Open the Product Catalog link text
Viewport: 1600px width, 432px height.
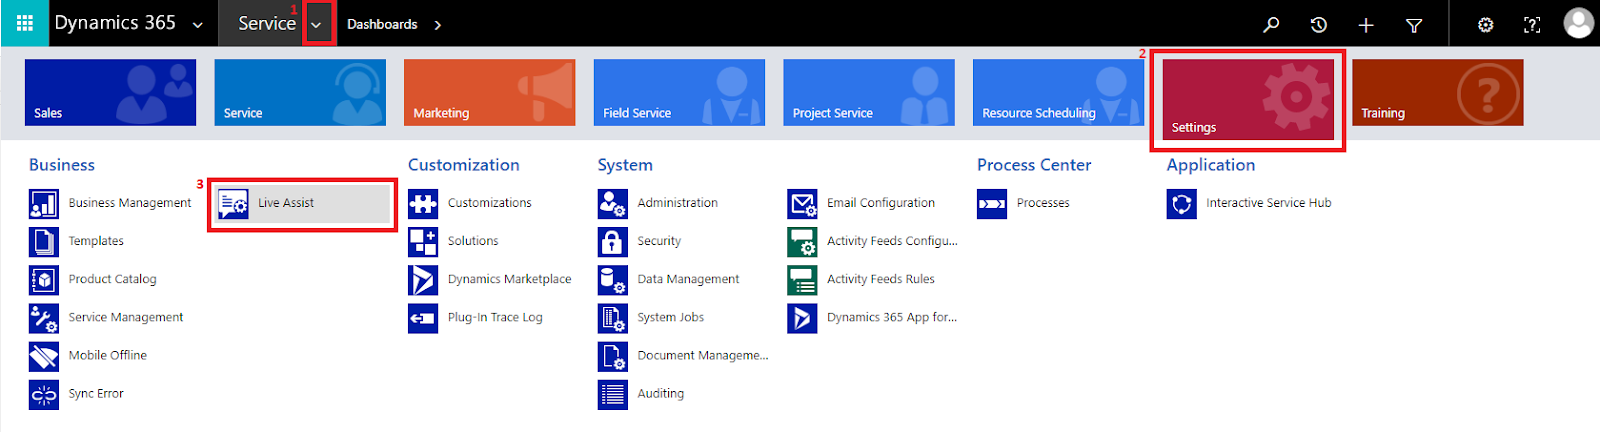(x=112, y=279)
